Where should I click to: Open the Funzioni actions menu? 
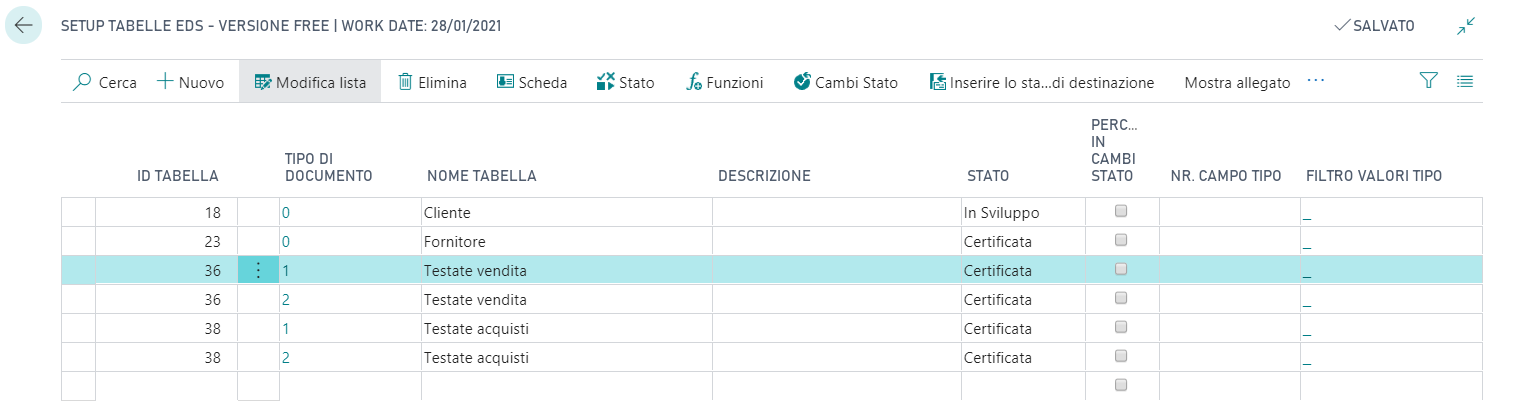coord(724,83)
